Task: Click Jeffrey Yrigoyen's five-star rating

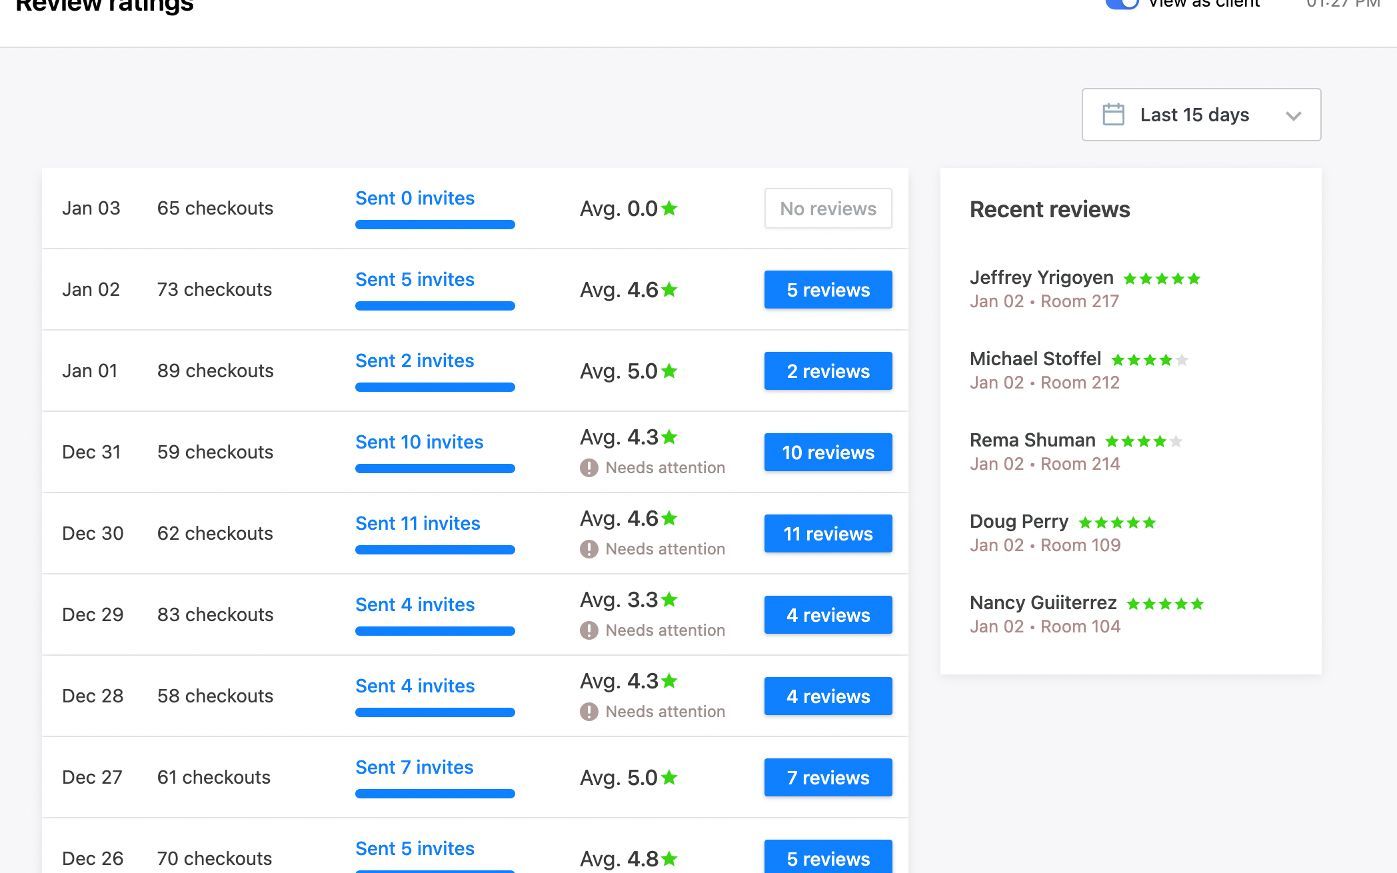Action: (1161, 279)
